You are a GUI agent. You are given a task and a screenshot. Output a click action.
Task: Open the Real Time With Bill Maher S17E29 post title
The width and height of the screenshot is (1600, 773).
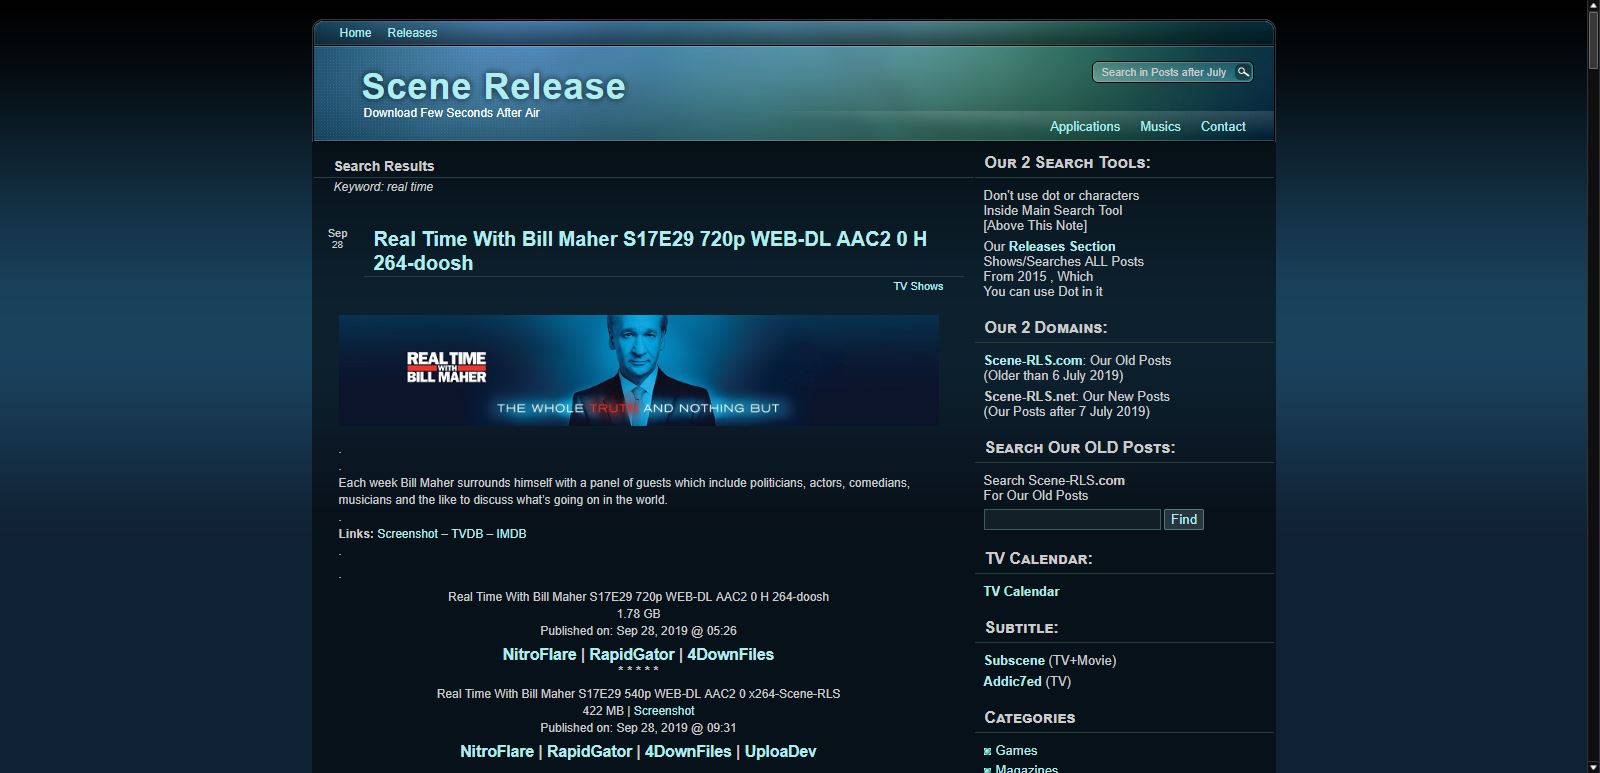click(x=650, y=251)
